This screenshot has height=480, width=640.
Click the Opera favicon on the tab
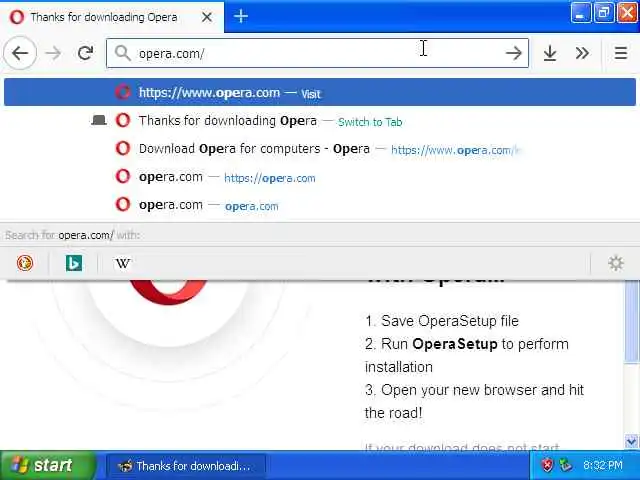[x=17, y=17]
